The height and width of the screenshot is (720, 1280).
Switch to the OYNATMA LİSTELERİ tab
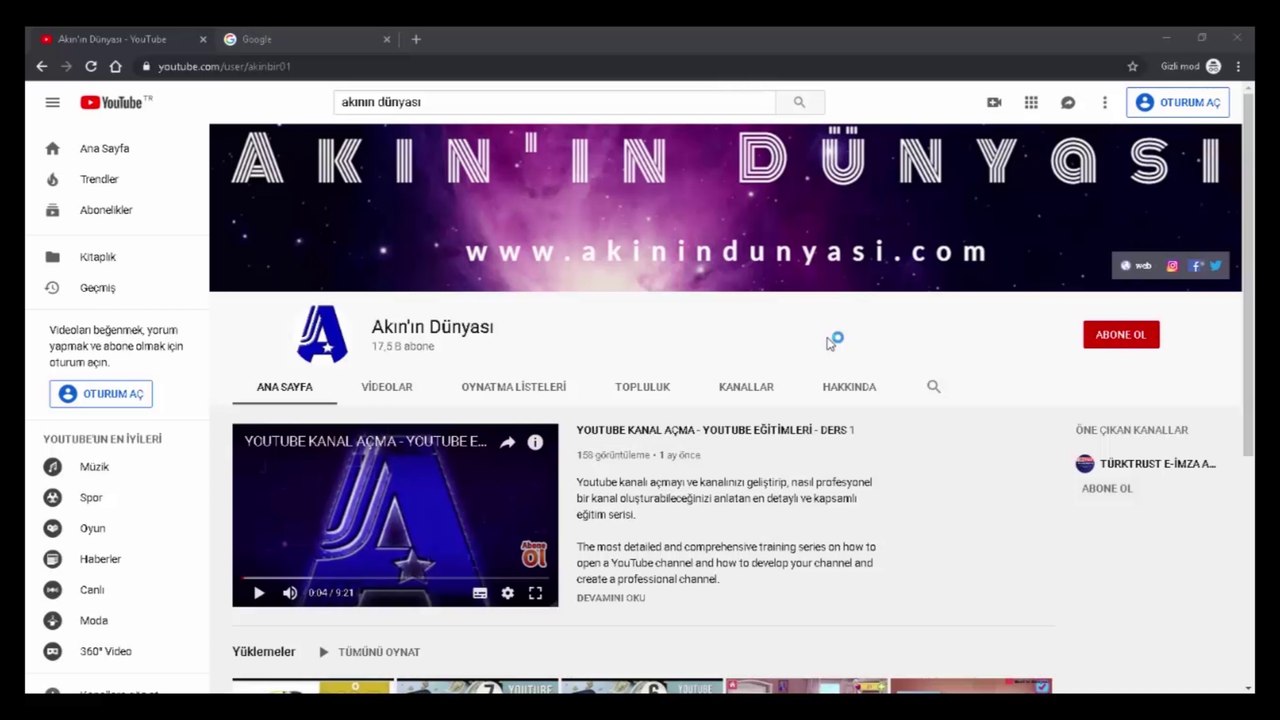click(x=514, y=387)
